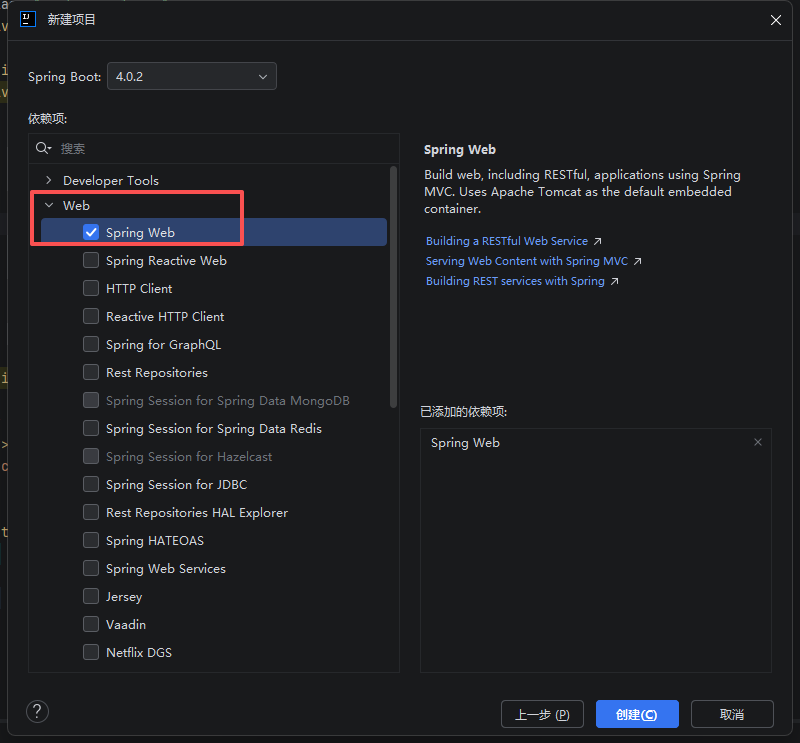The width and height of the screenshot is (800, 743).
Task: Check the Spring Web Services checkbox
Action: pos(91,568)
